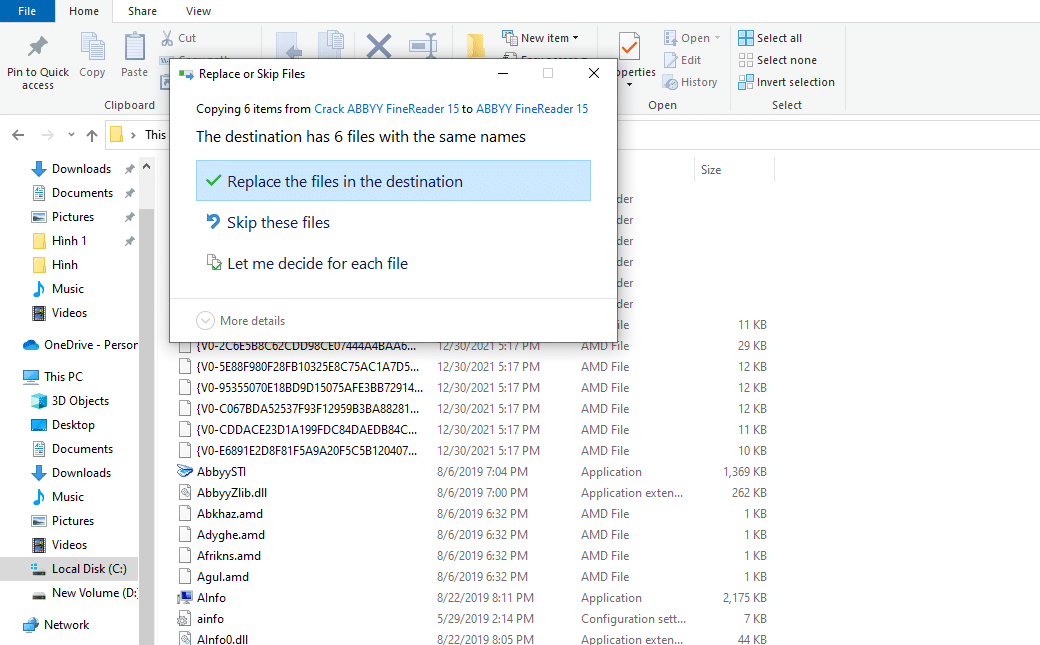Select the ainfo configuration settings file
1040x645 pixels.
point(210,619)
